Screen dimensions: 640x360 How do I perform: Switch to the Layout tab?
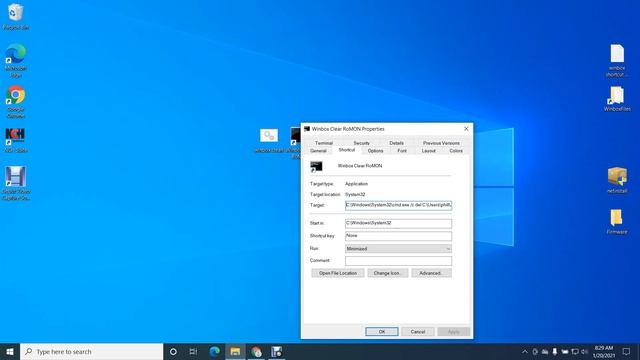429,151
